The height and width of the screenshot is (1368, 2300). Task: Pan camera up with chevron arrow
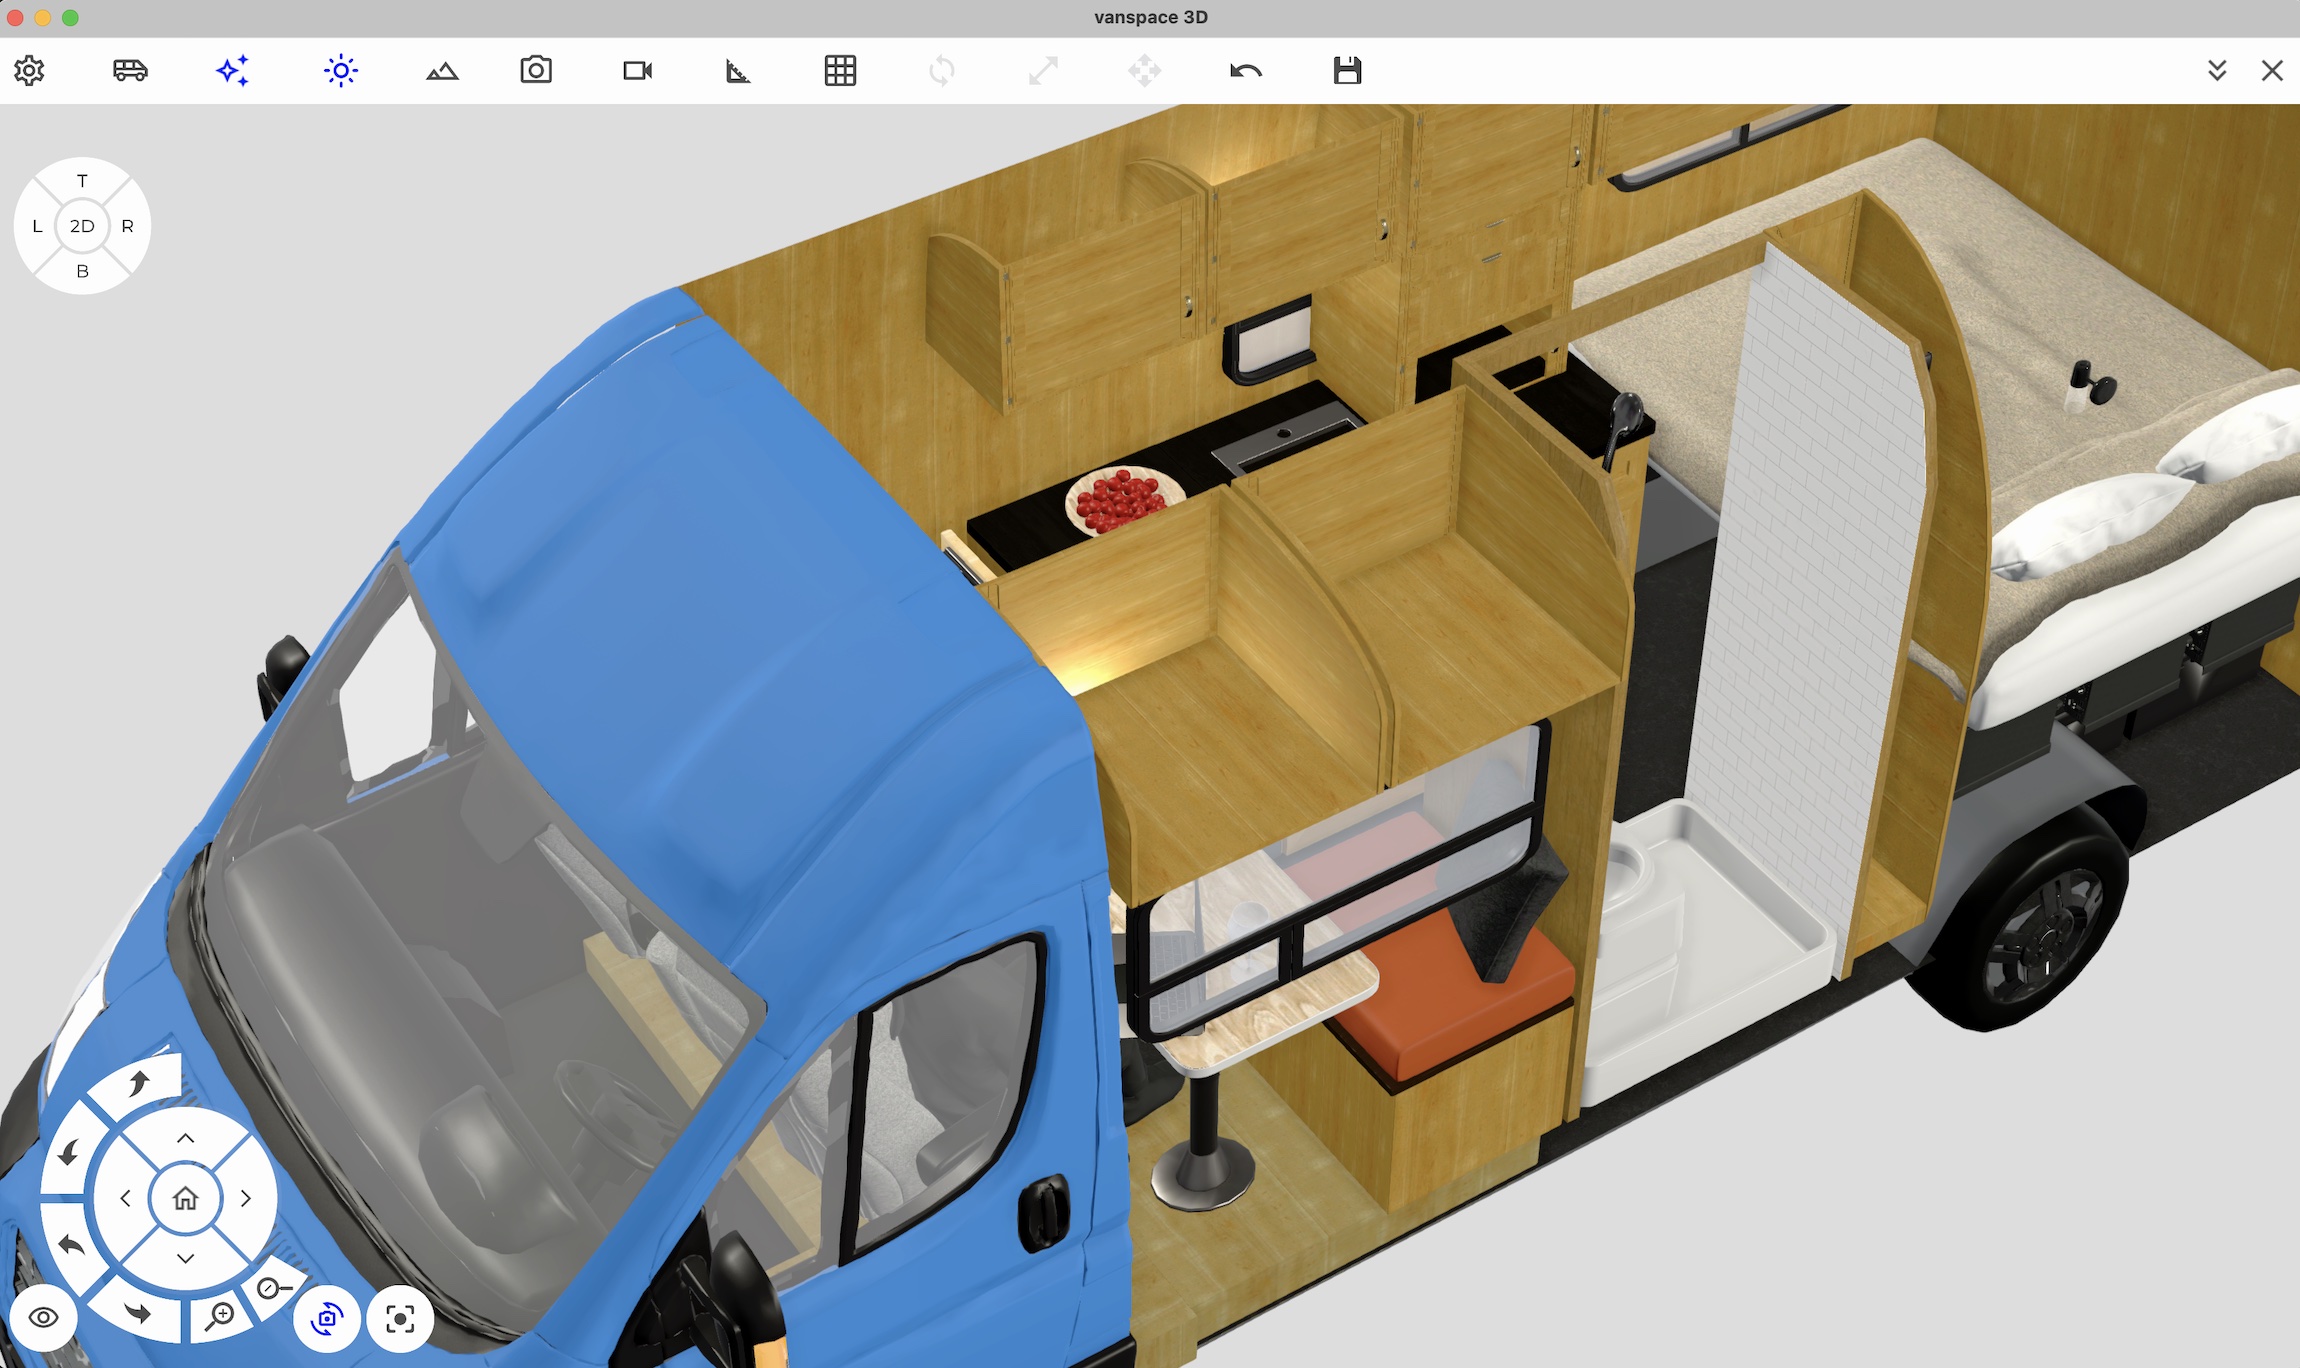[185, 1138]
